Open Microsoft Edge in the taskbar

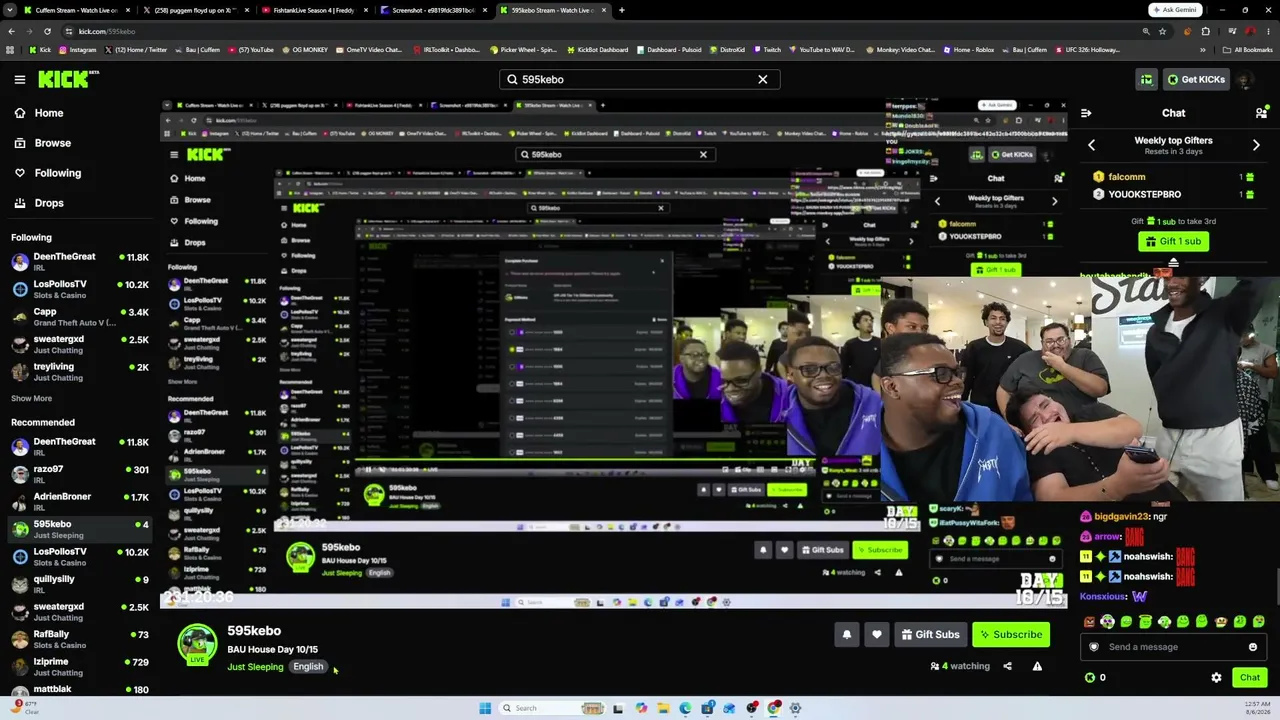685,708
